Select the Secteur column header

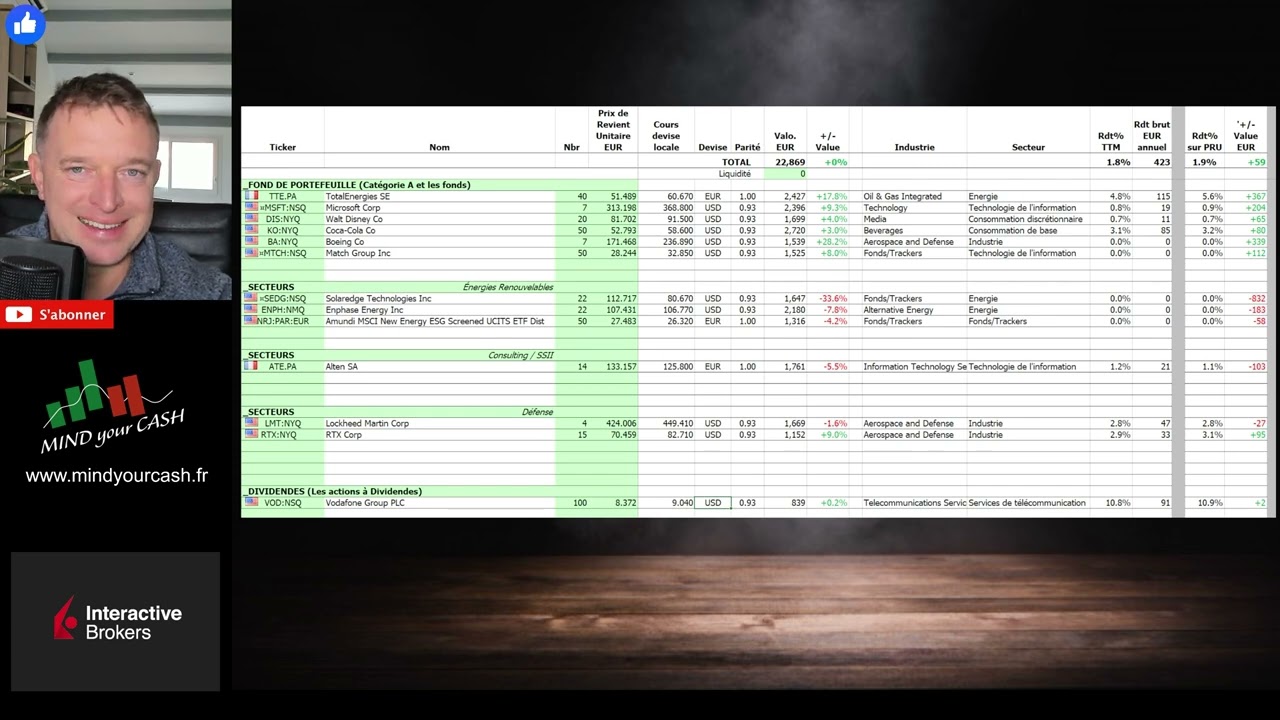pos(1028,147)
